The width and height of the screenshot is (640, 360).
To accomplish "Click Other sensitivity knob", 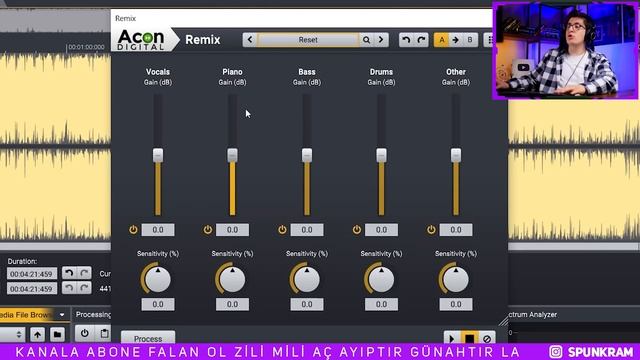I will pos(456,279).
